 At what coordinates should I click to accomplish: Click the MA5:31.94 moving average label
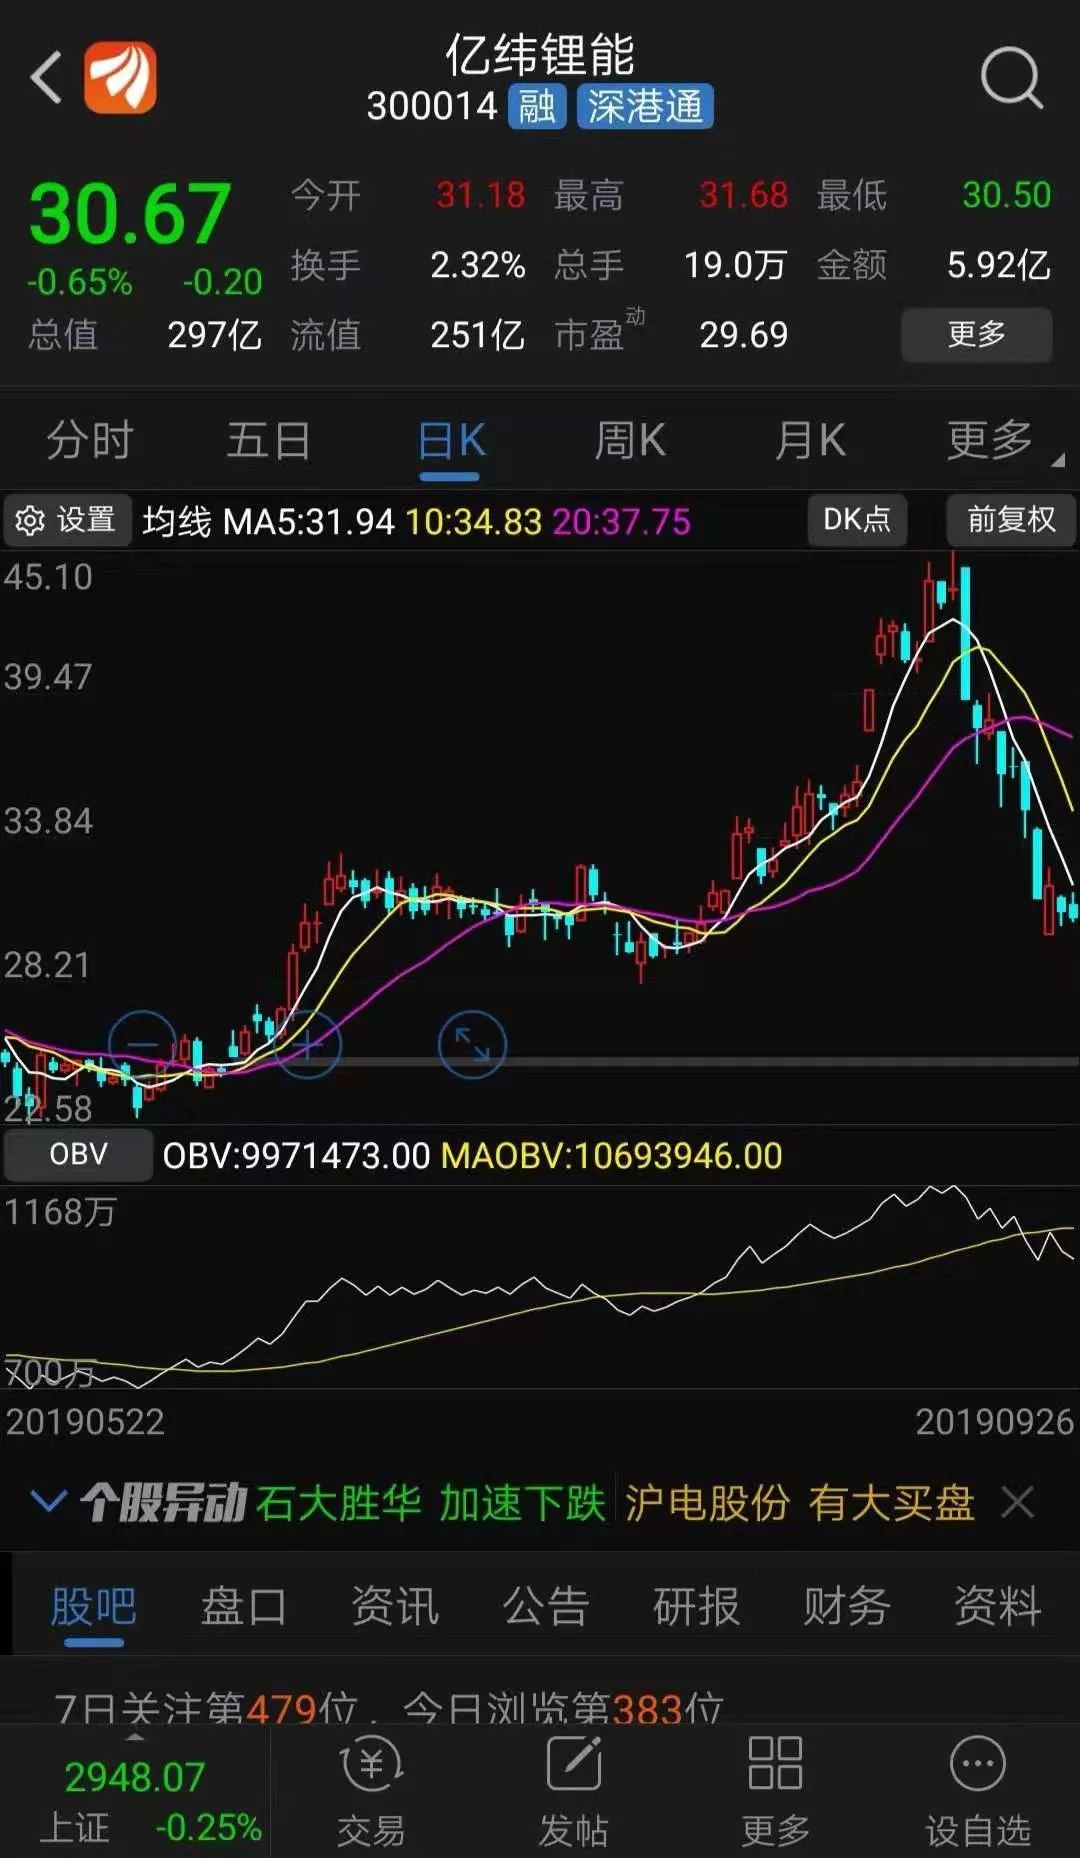click(x=309, y=521)
